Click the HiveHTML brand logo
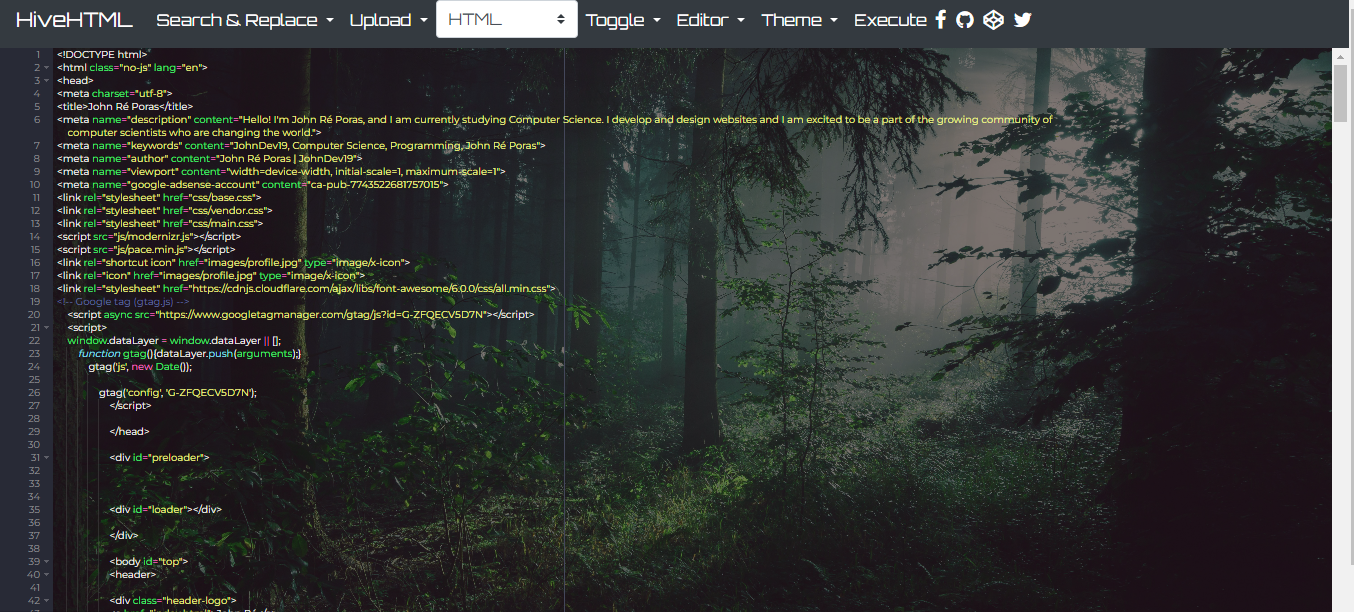Image resolution: width=1354 pixels, height=612 pixels. click(76, 20)
